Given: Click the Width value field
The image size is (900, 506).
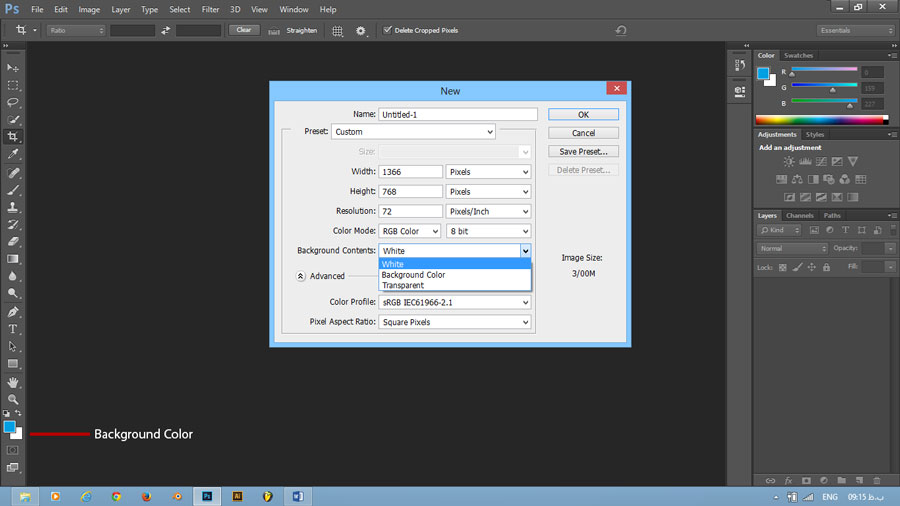Looking at the screenshot, I should [x=410, y=172].
